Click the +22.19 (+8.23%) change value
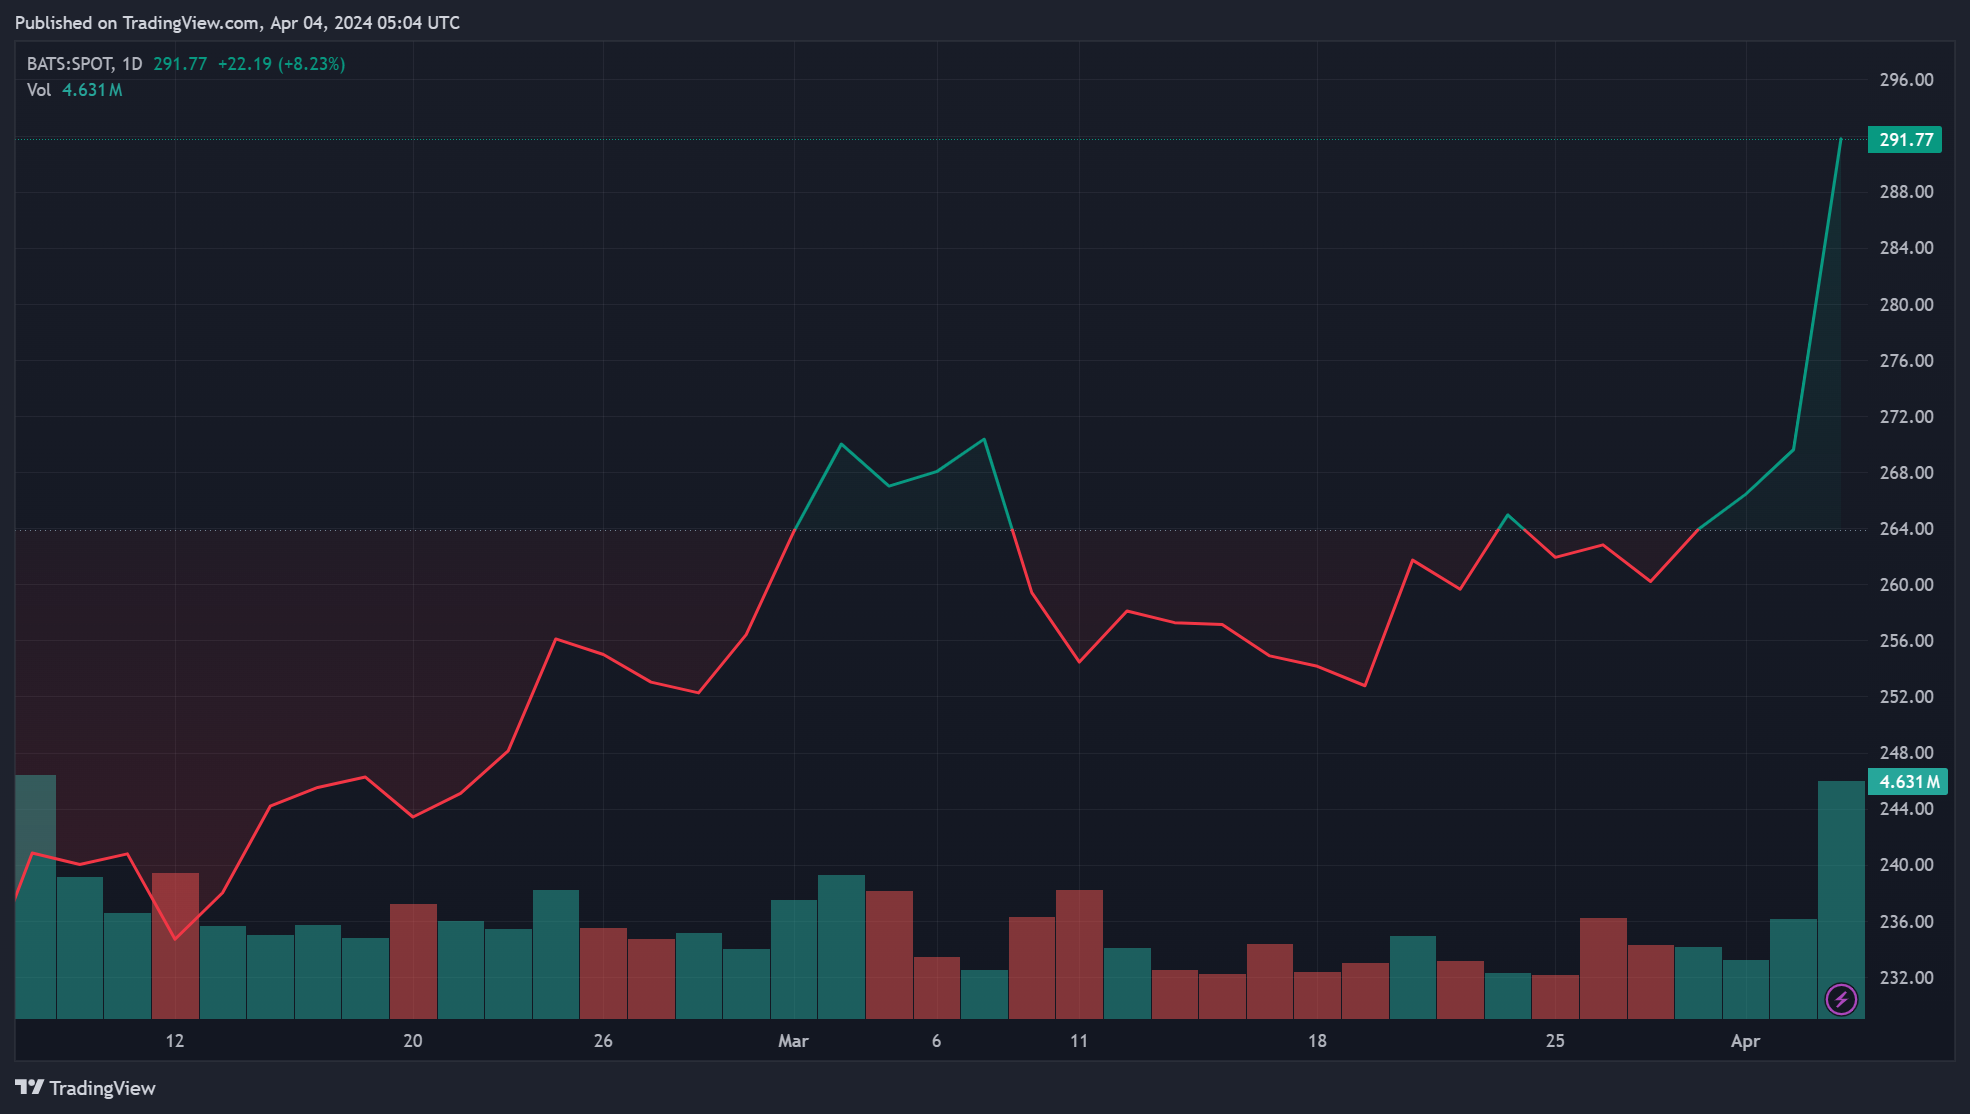Image resolution: width=1970 pixels, height=1114 pixels. point(281,64)
